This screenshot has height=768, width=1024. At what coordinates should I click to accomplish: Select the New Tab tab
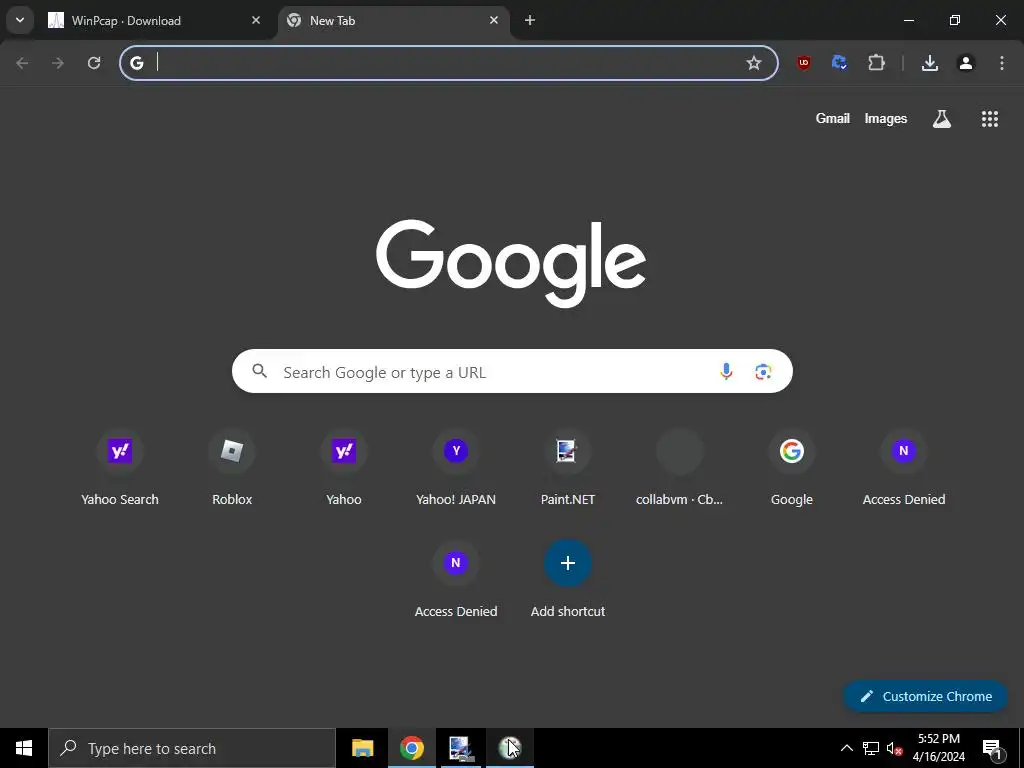(x=393, y=20)
